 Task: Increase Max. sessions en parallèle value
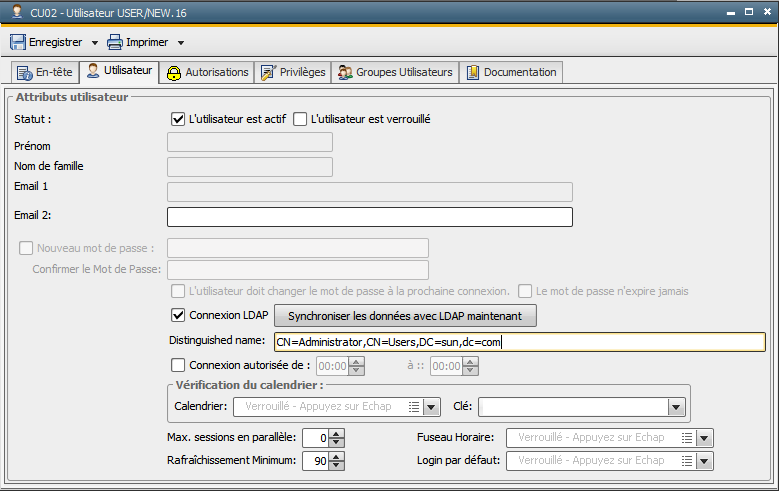coord(337,433)
